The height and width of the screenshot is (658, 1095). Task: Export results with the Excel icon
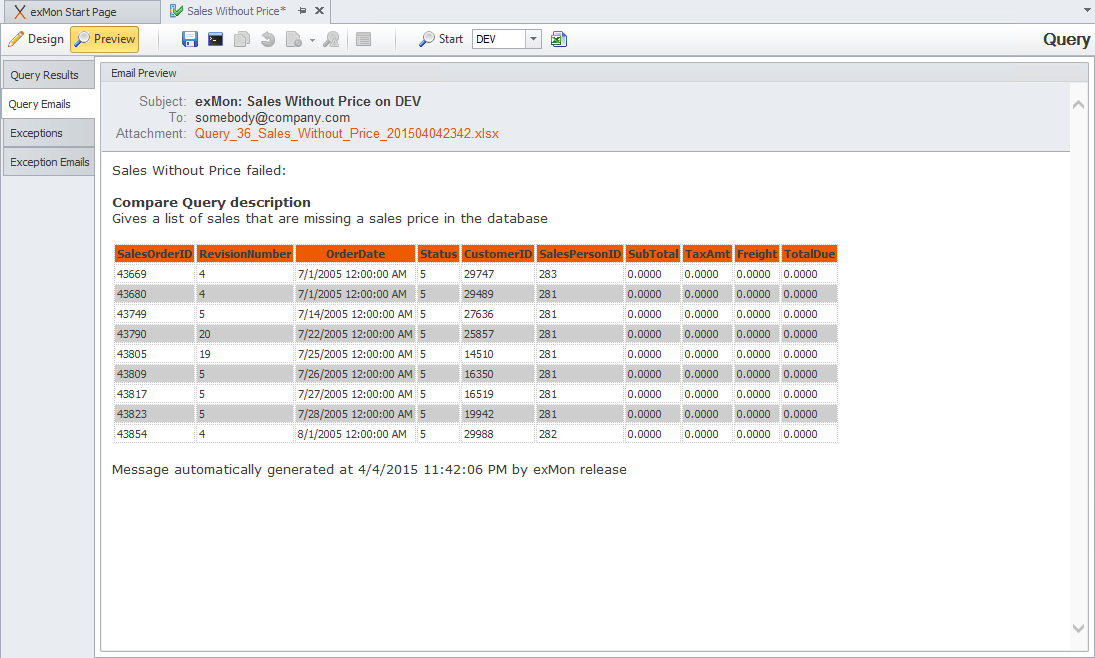click(x=559, y=39)
